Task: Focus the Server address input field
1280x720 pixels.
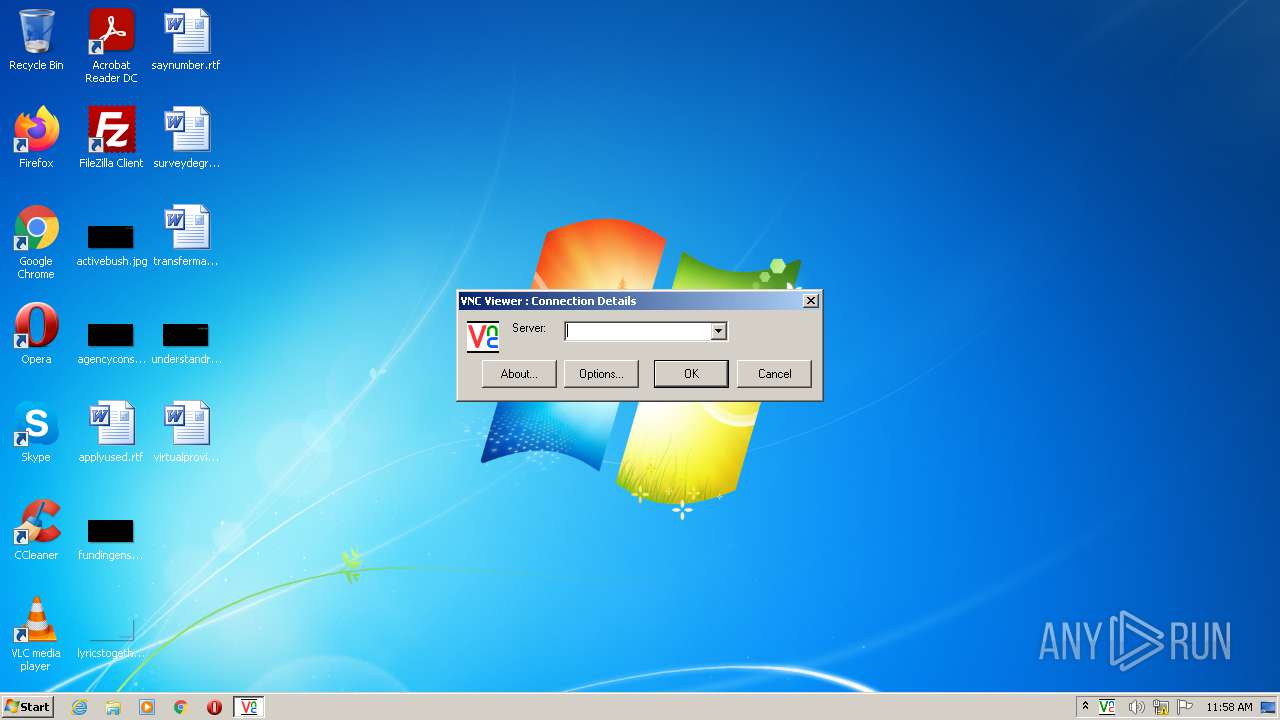Action: click(x=638, y=331)
